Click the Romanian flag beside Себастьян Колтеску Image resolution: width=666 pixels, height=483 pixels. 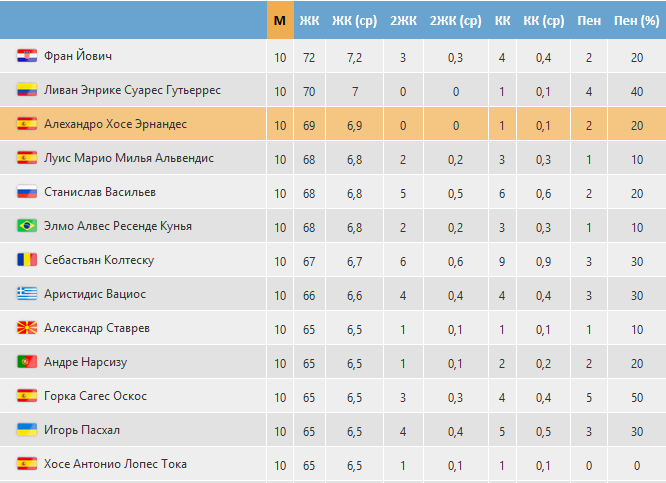tap(27, 260)
